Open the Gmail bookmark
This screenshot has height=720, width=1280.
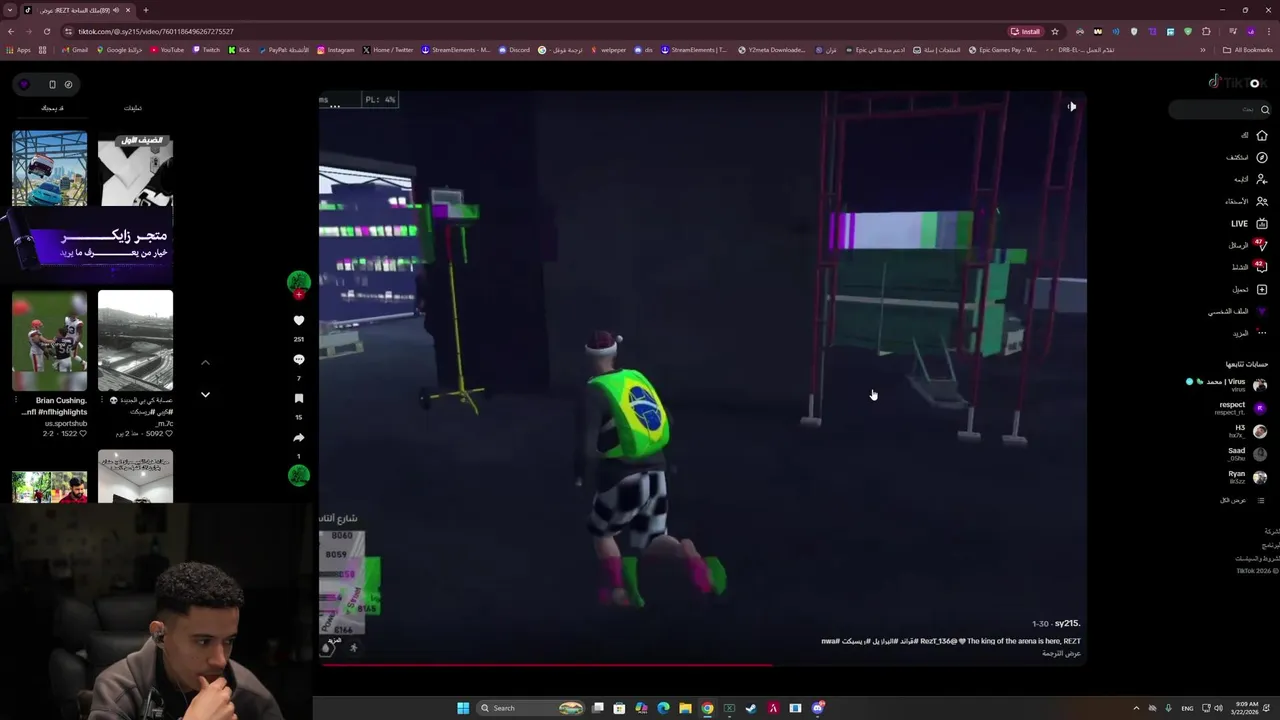75,50
